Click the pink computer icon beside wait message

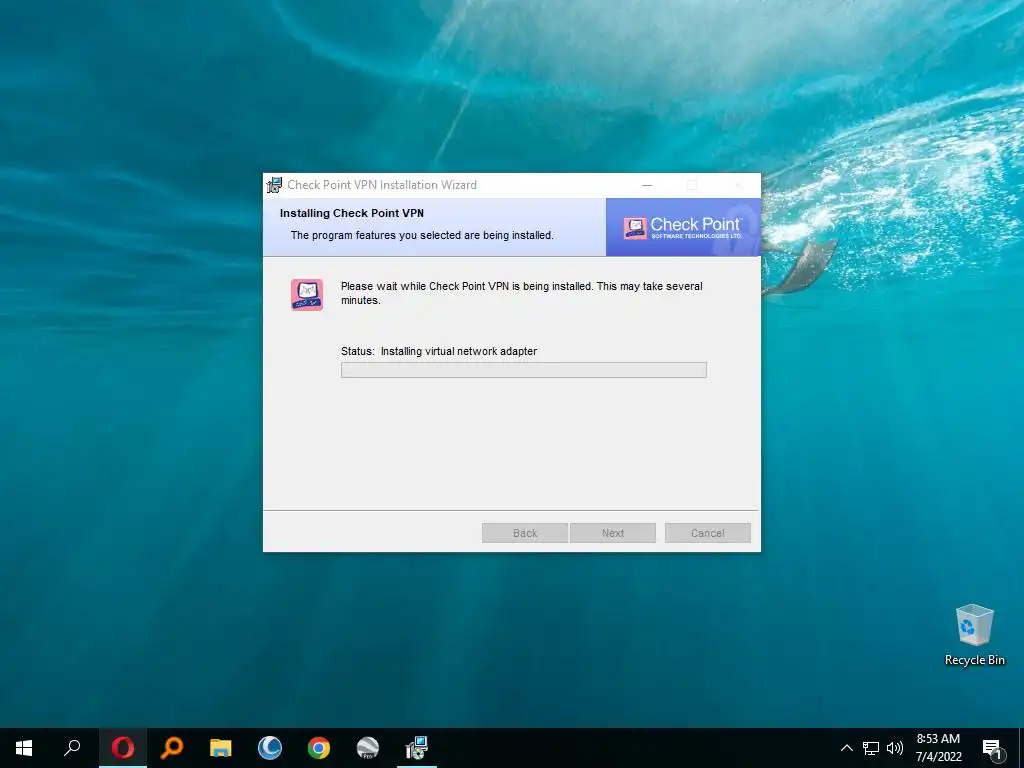click(x=307, y=295)
